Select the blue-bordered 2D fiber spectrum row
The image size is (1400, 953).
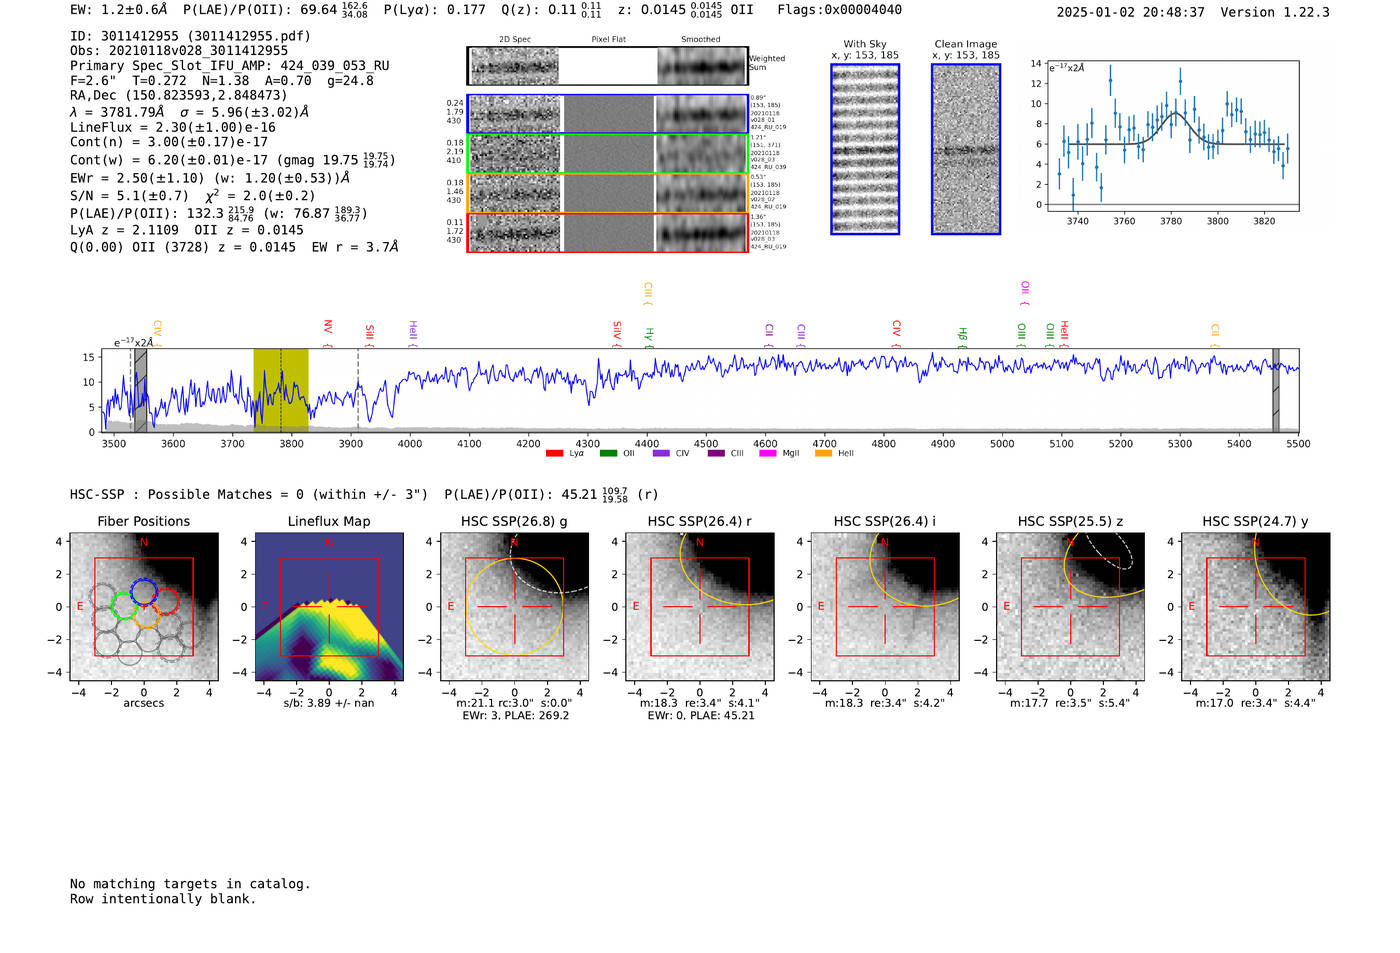[x=608, y=114]
